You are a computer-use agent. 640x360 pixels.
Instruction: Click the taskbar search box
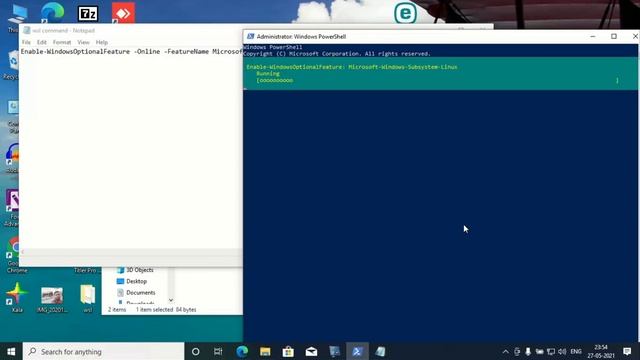[x=103, y=351]
